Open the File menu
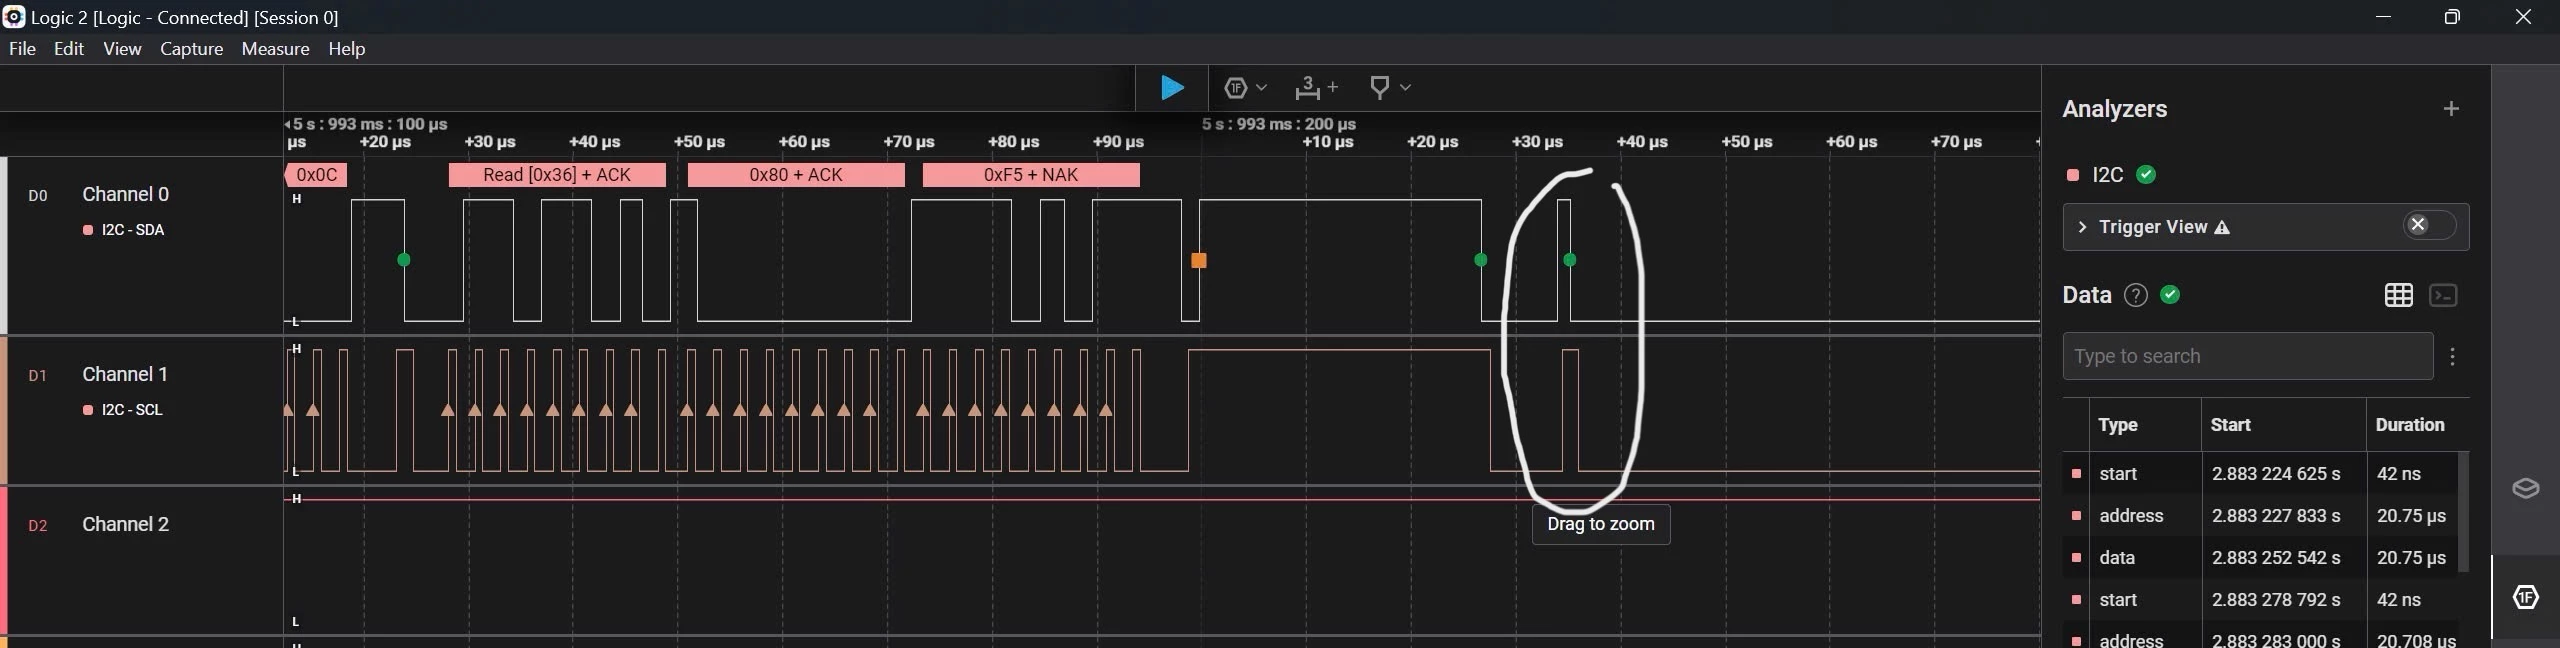Viewport: 2560px width, 648px height. click(x=22, y=49)
